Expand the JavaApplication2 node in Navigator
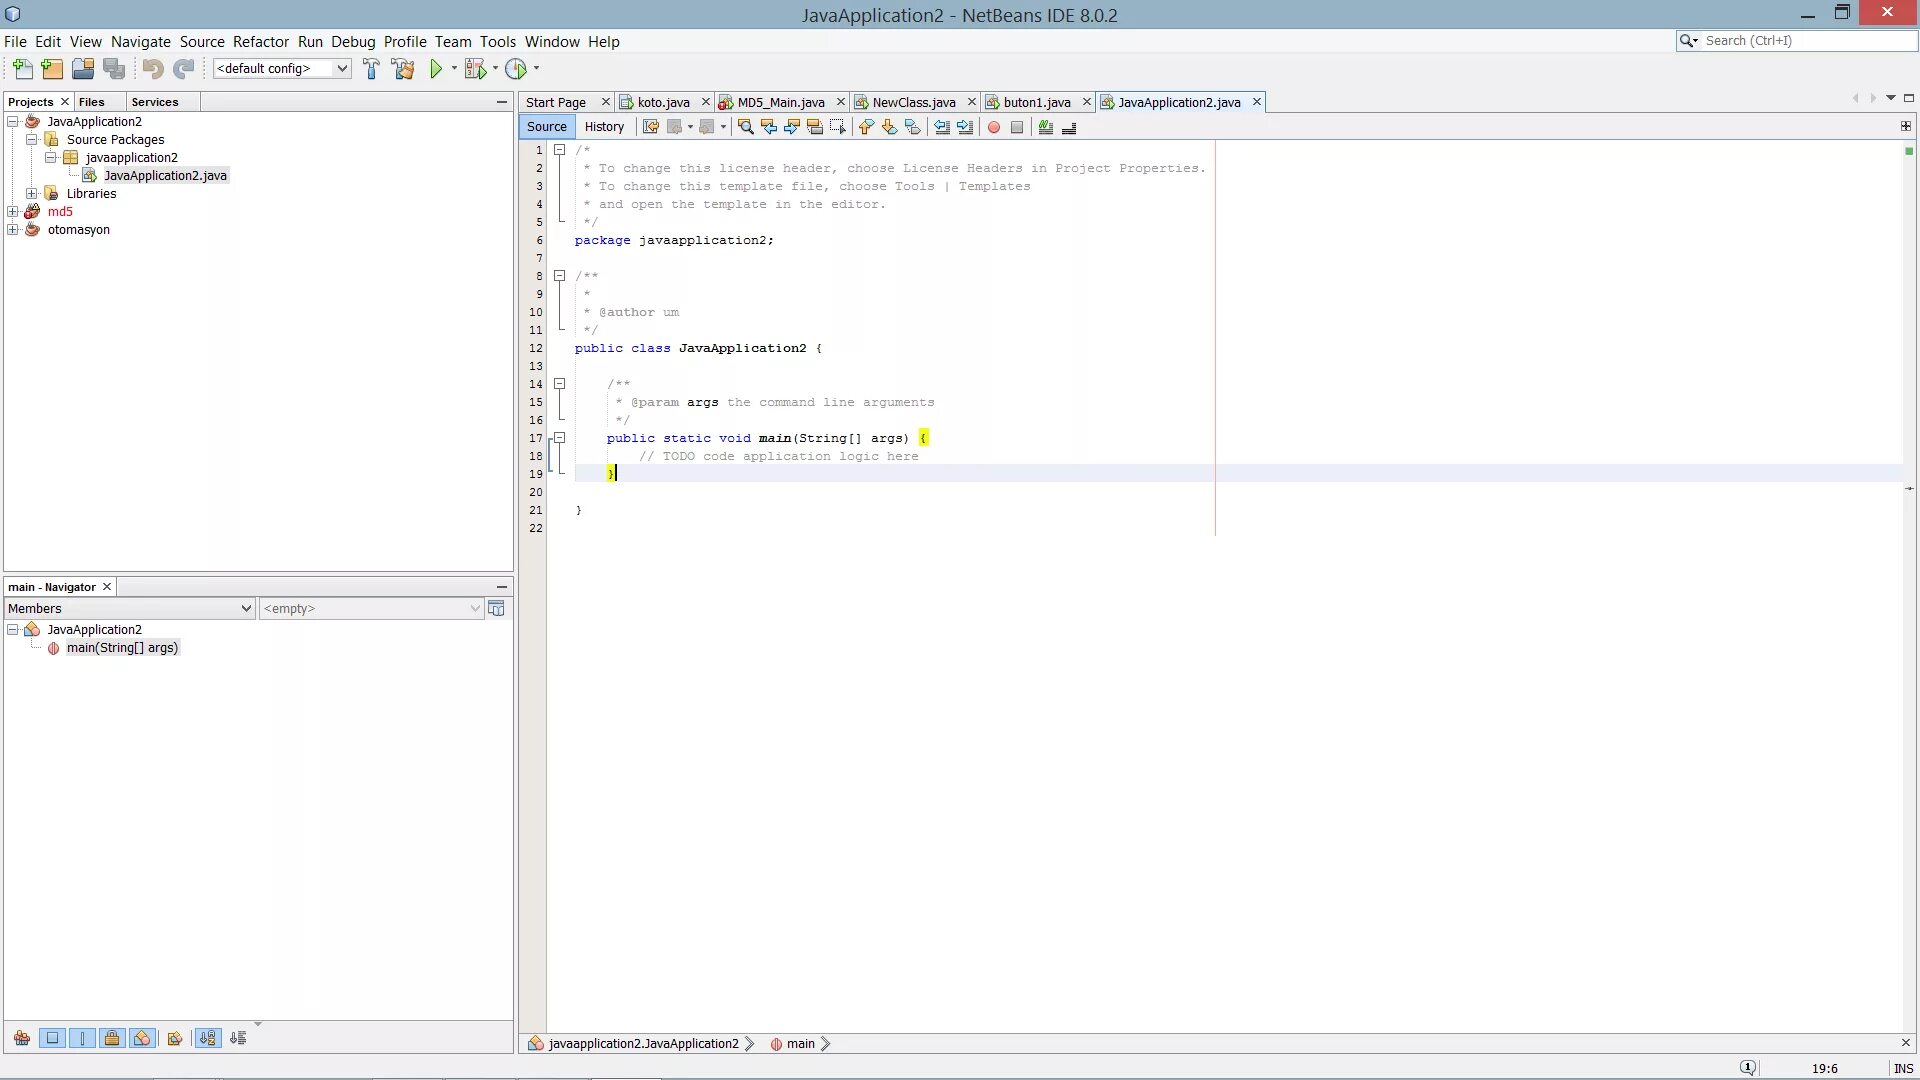Screen dimensions: 1920x1080 [x=13, y=629]
